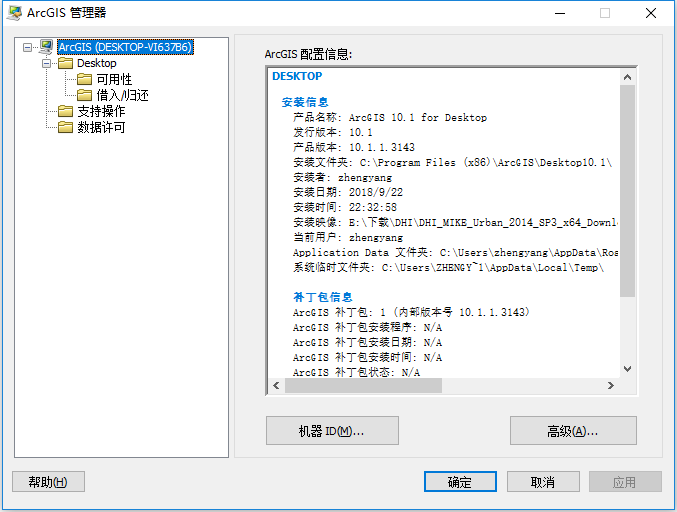Screen dimensions: 677x512
Task: Open the 高级(A)... advanced settings
Action: coord(573,430)
